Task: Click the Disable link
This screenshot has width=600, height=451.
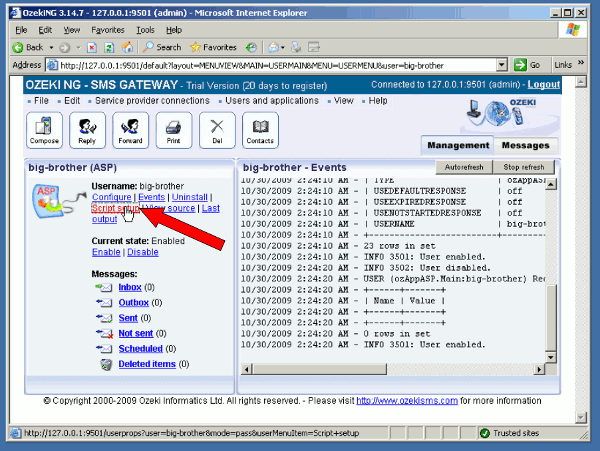Action: pos(143,252)
